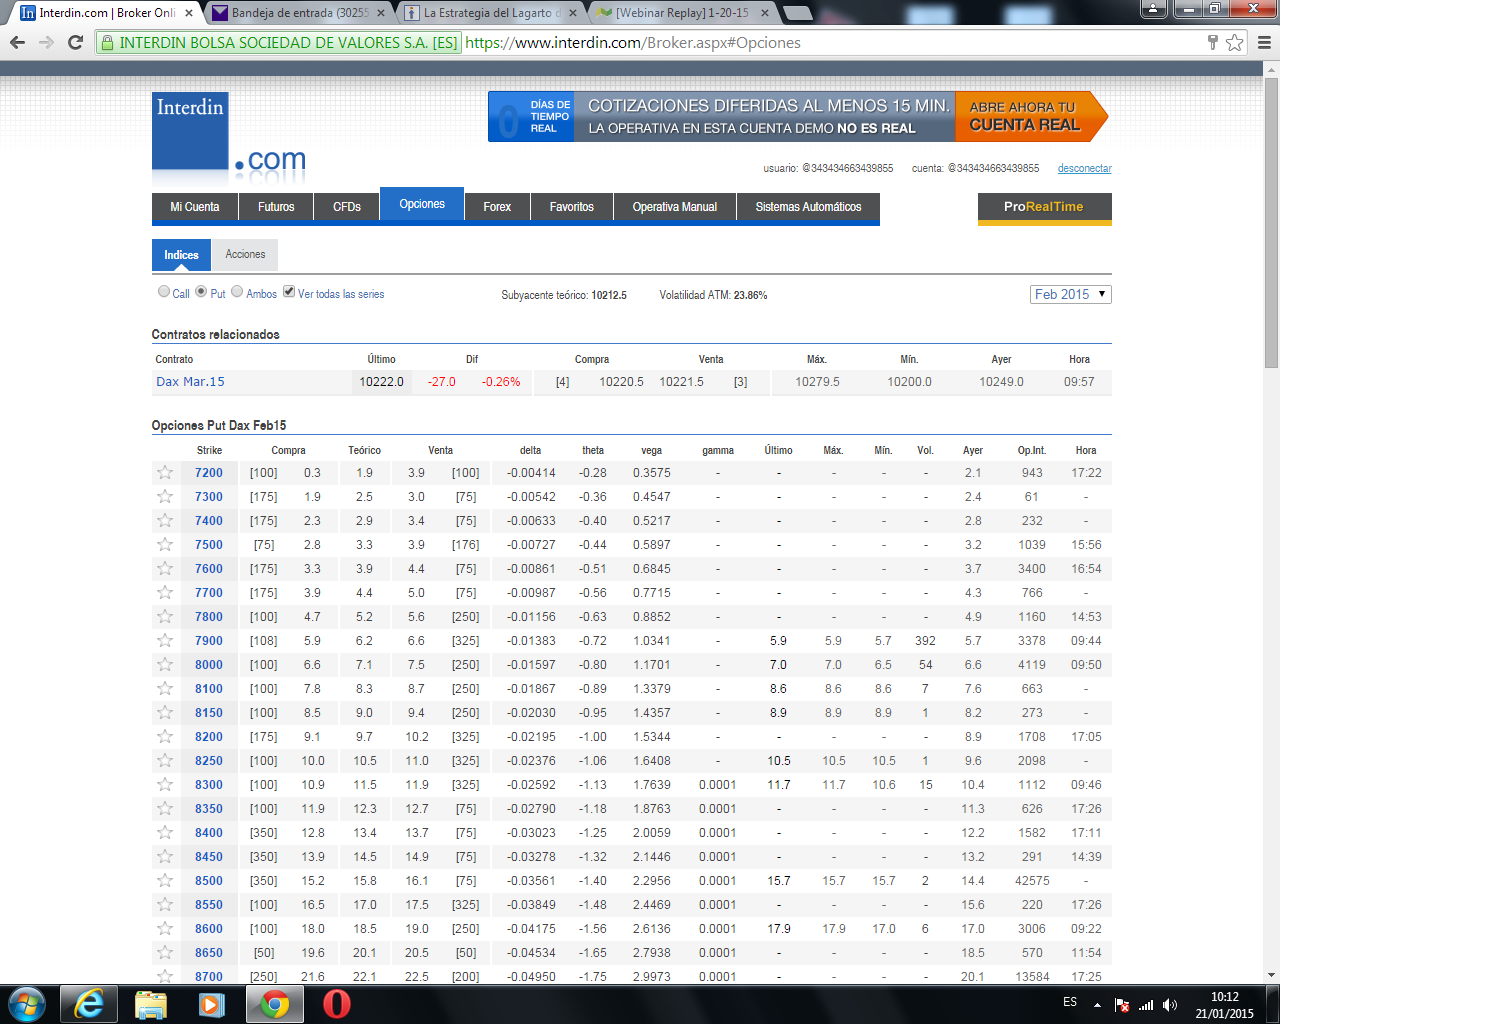1500x1024 pixels.
Task: Click the ABRE AHORA TU CUENTA REAL button
Action: (1030, 116)
